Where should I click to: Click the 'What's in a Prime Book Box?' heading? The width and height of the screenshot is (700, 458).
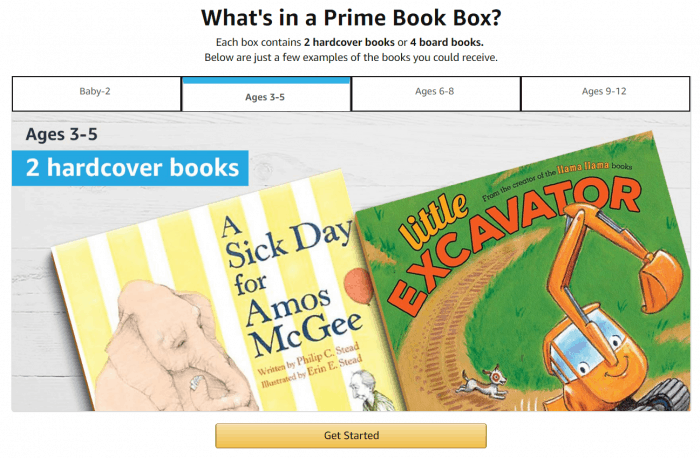click(x=351, y=18)
